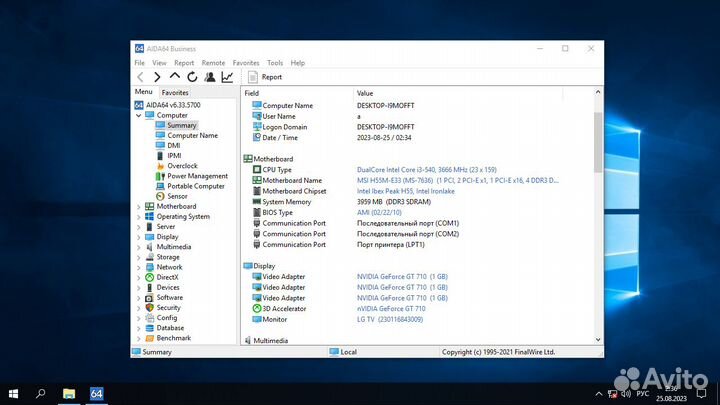
Task: Expand the Storage tree node
Action: point(139,257)
